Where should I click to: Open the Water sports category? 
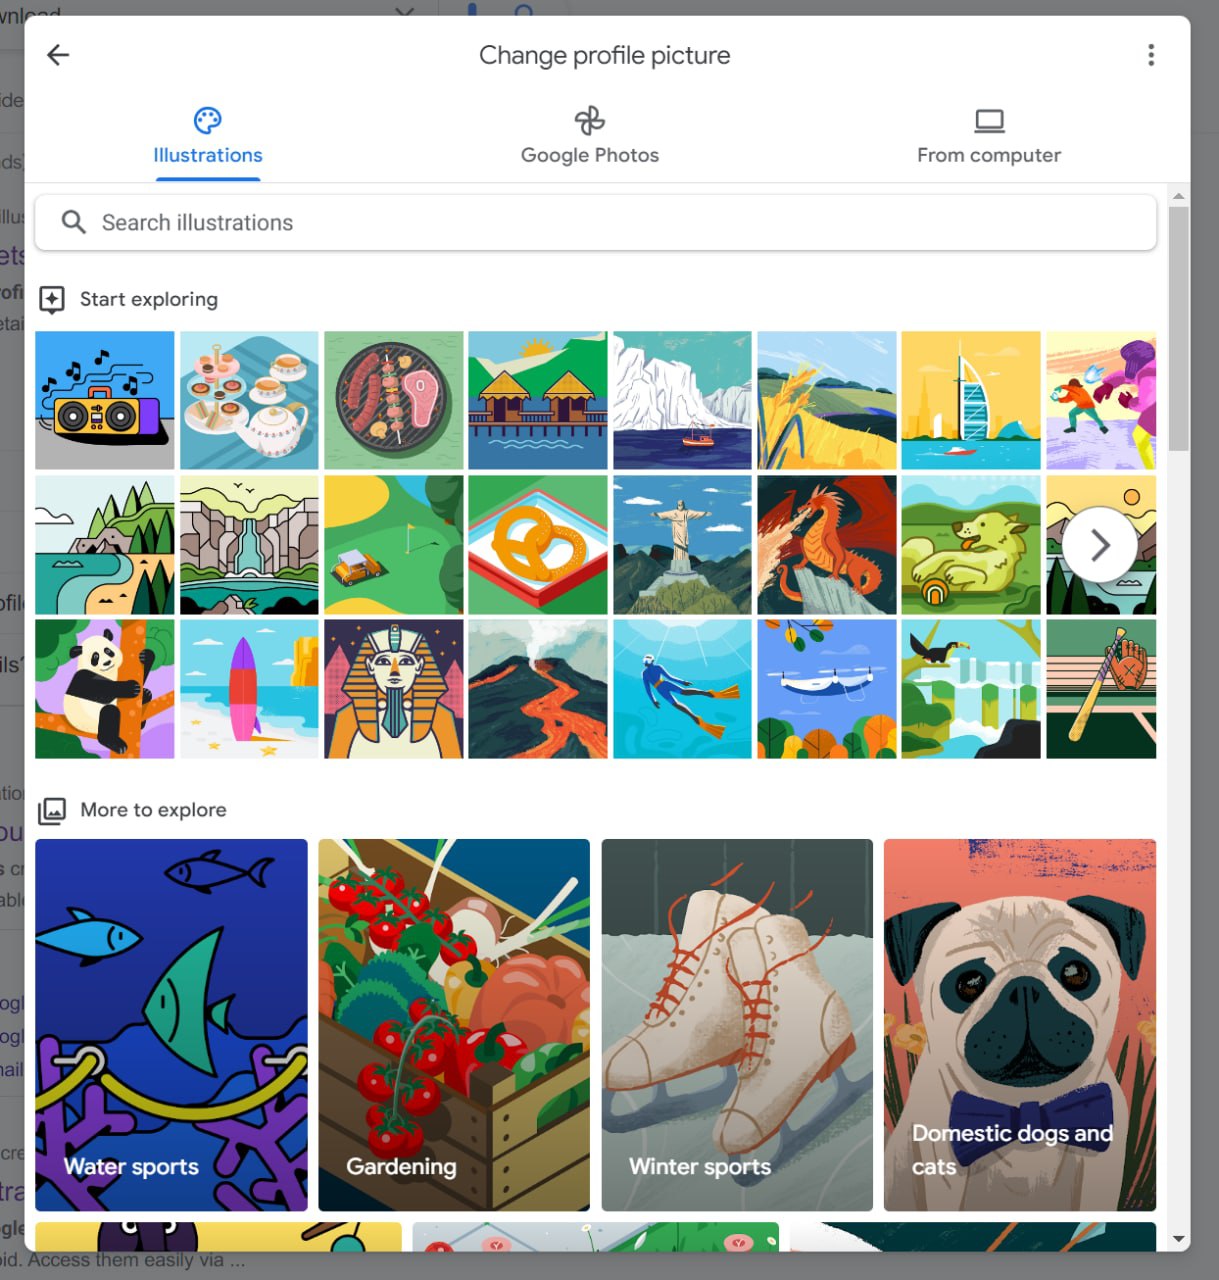171,1025
